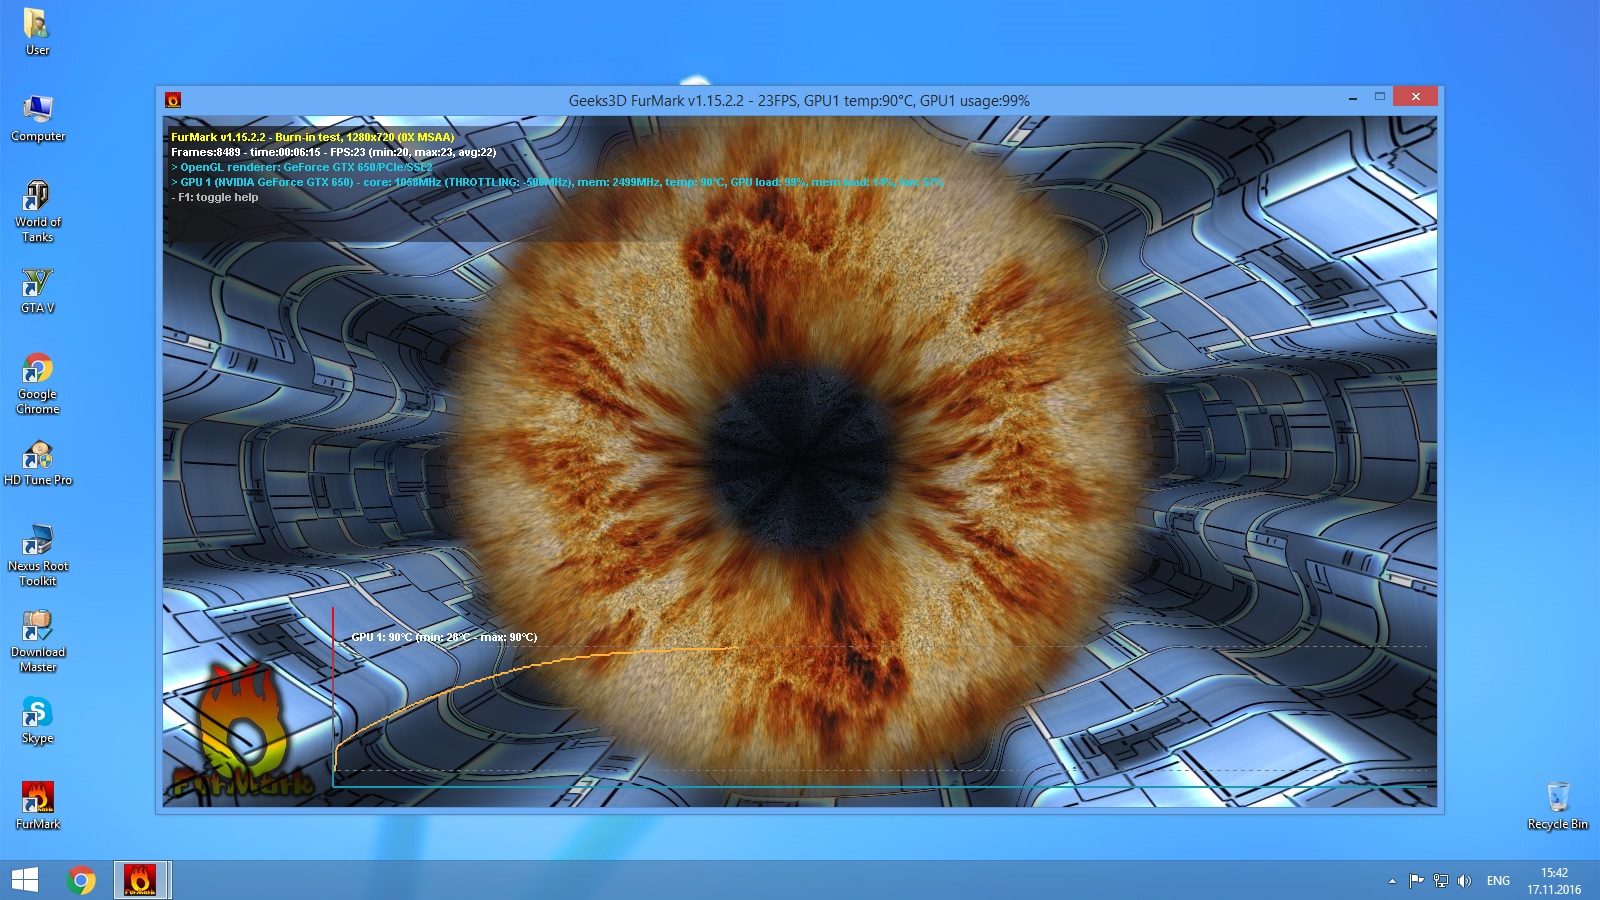This screenshot has width=1600, height=900.
Task: Select the Nexus Root Toolkit shortcut
Action: coord(38,555)
